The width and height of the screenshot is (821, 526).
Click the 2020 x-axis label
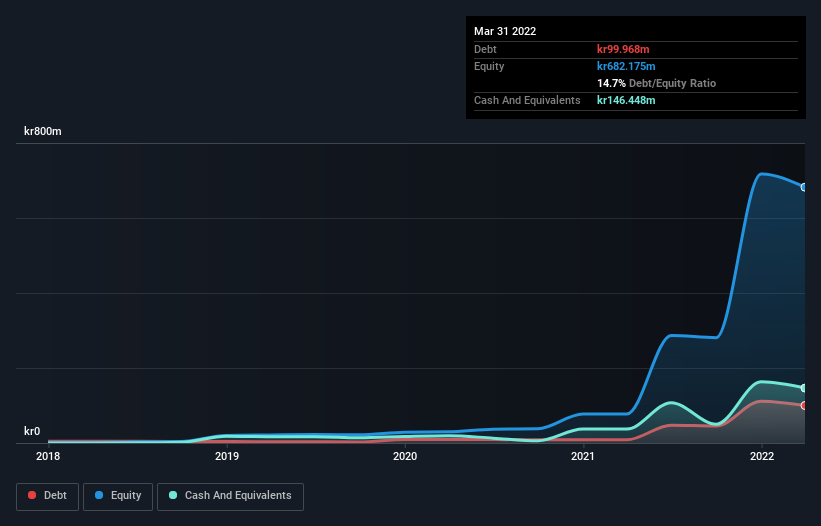point(405,456)
